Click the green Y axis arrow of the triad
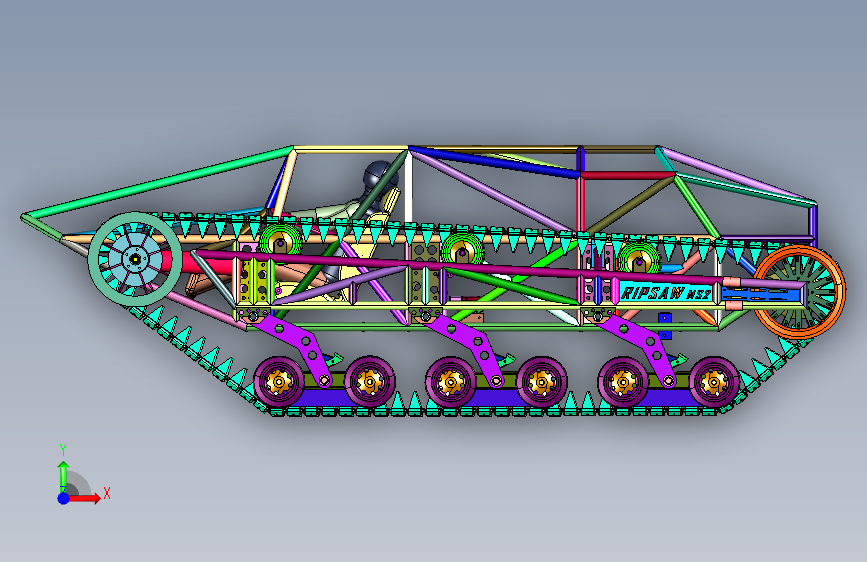This screenshot has width=867, height=562. click(x=63, y=476)
